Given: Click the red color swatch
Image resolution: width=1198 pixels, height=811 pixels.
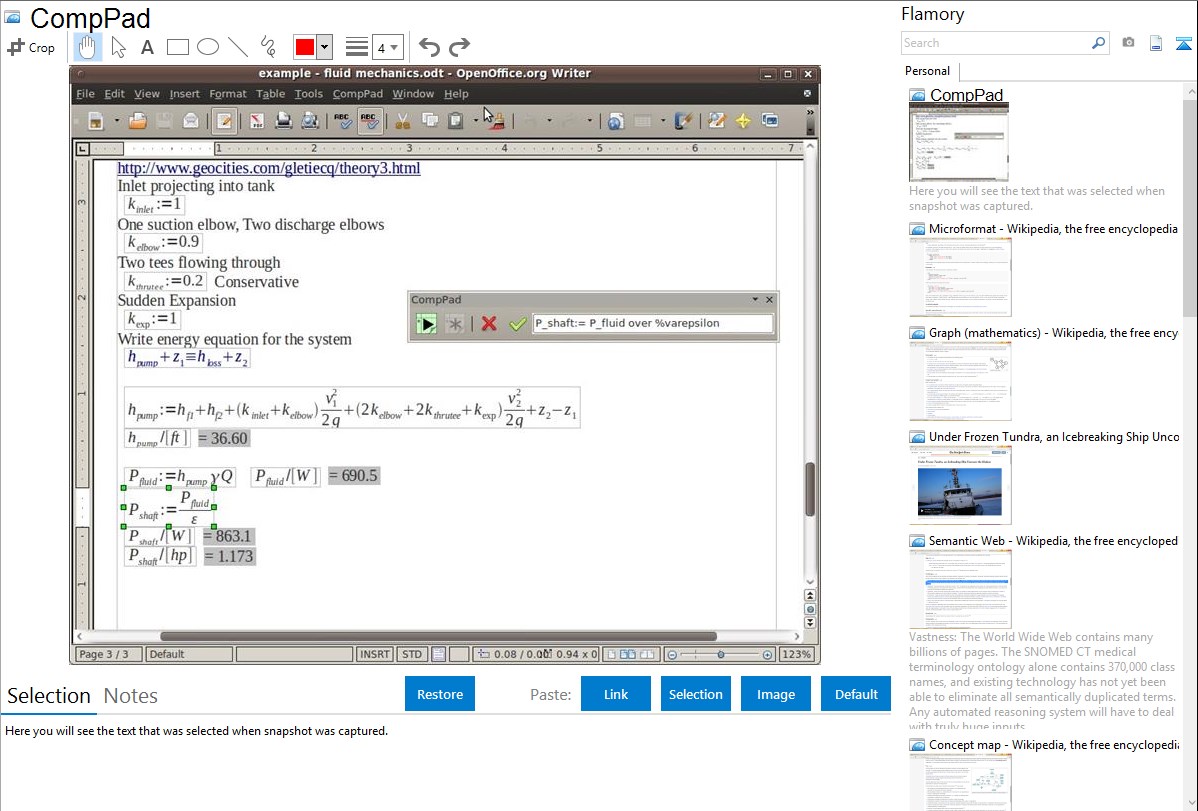Looking at the screenshot, I should coord(305,47).
